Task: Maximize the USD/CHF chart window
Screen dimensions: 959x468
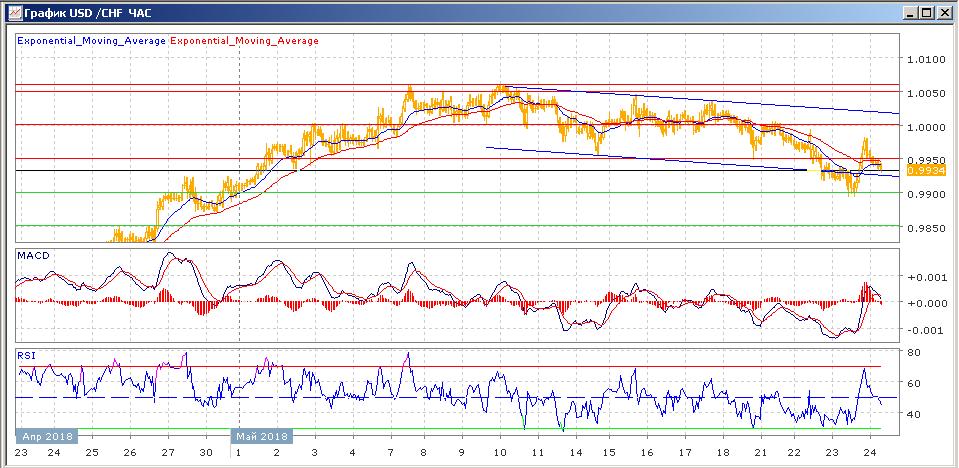Action: 926,12
